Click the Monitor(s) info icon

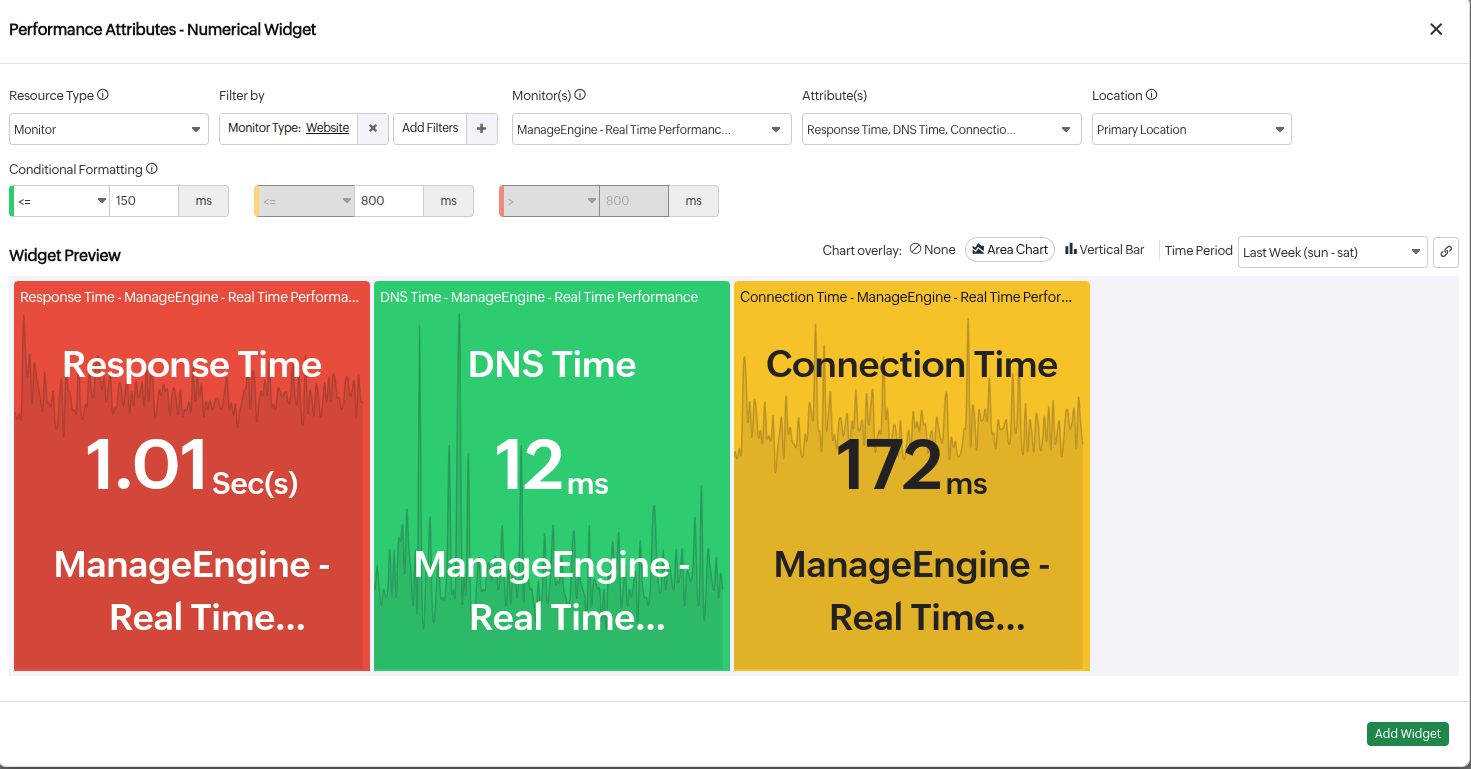[x=580, y=95]
